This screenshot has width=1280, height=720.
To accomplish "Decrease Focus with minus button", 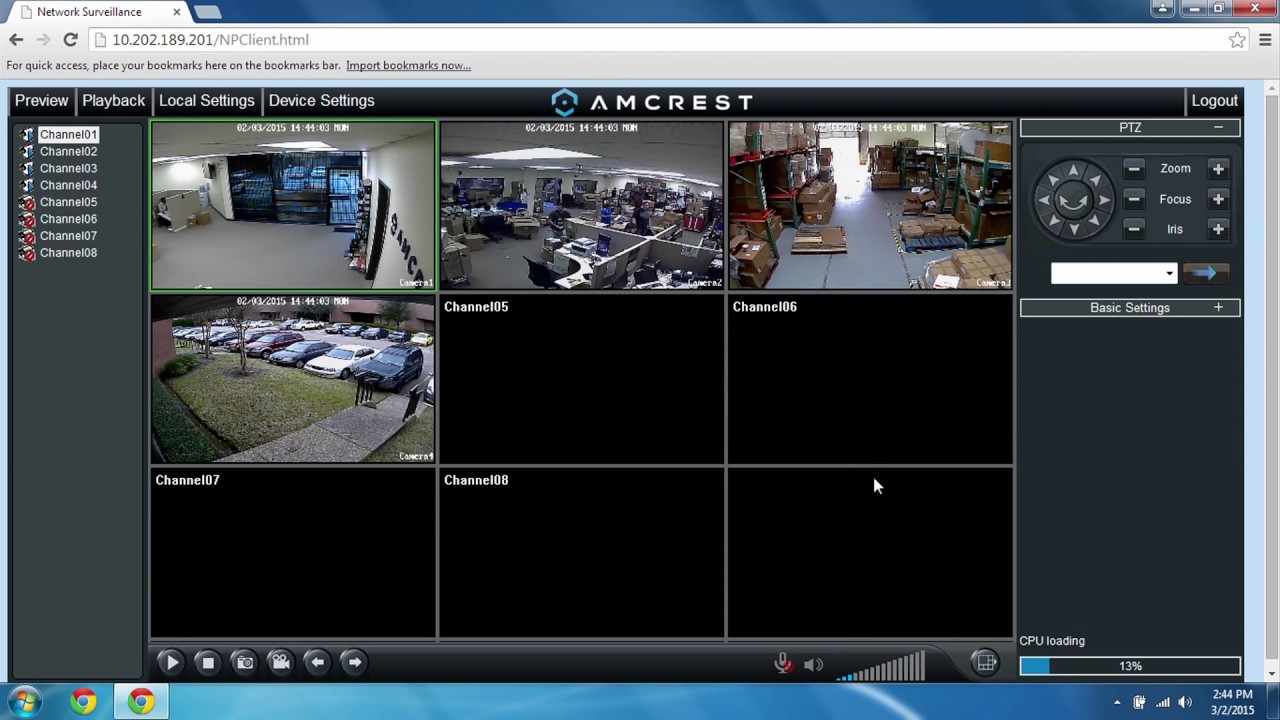I will click(x=1133, y=199).
